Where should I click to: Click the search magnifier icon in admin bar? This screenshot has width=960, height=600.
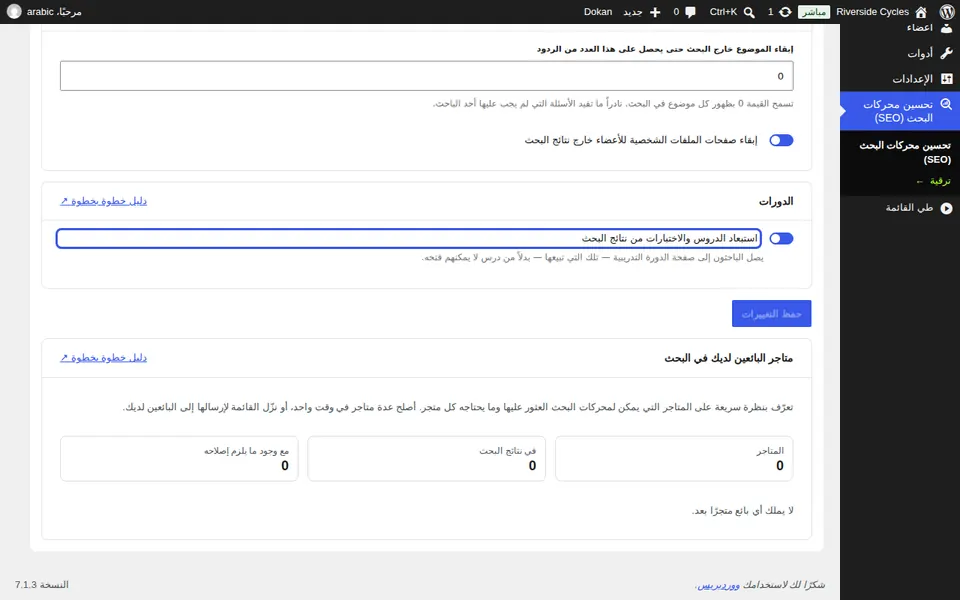[x=749, y=12]
